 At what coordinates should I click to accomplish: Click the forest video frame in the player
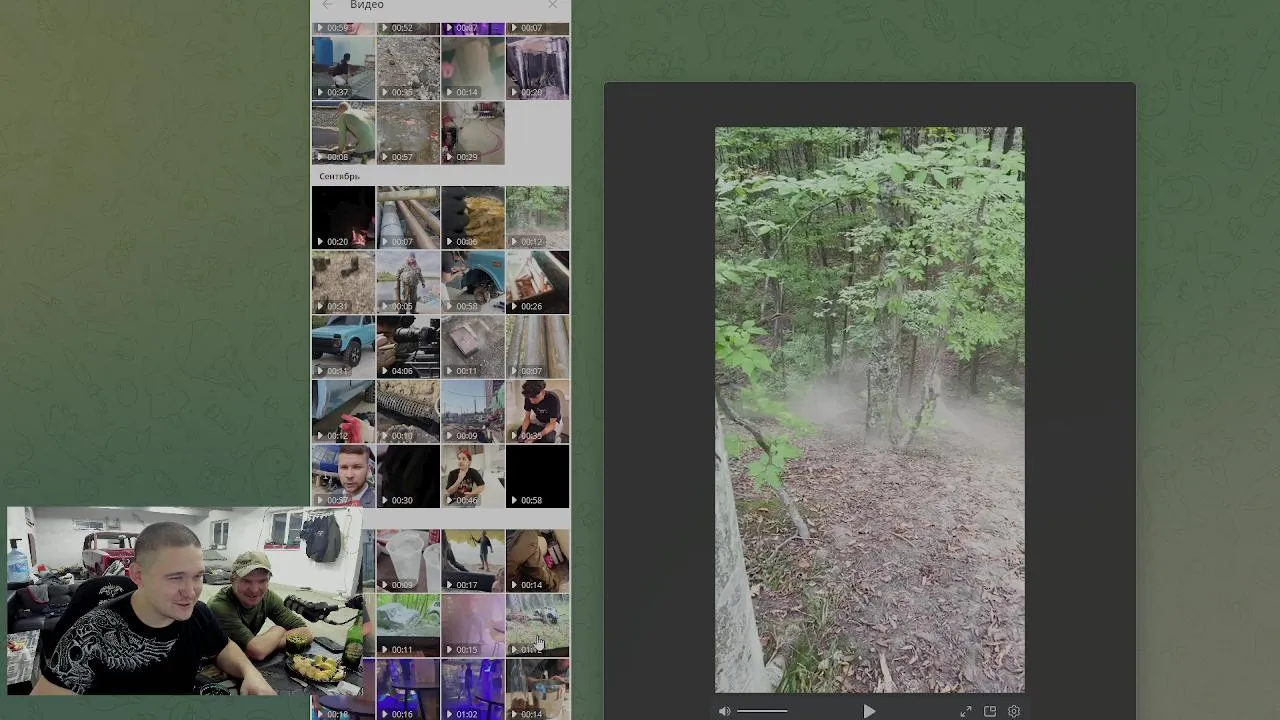pyautogui.click(x=869, y=409)
